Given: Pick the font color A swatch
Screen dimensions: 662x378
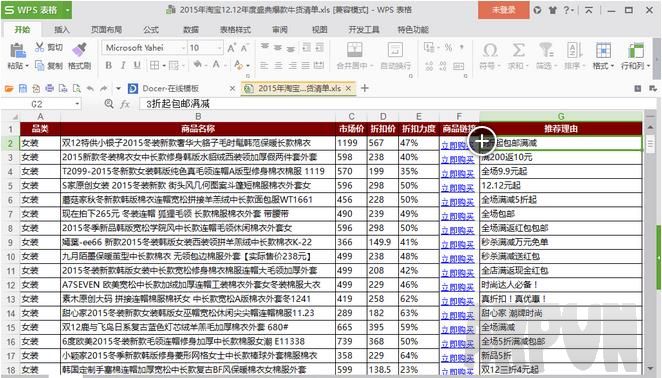Looking at the screenshot, I should (x=216, y=65).
